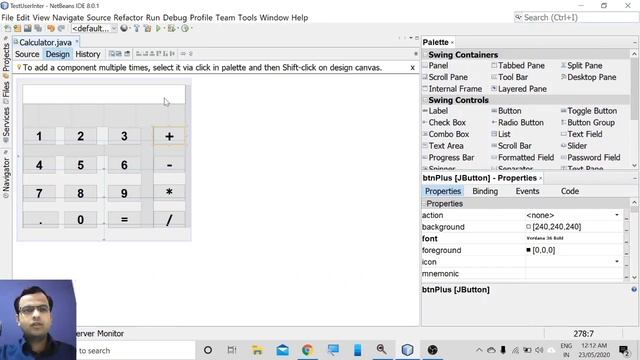Open the Navigator side panel tab
Screen dimensions: 640x360
(x=6, y=178)
